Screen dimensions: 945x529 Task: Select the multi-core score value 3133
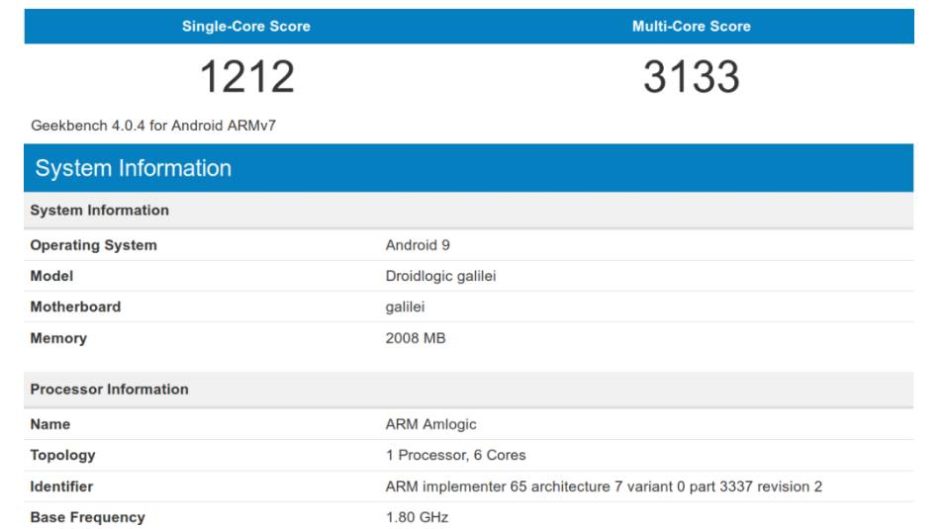click(x=691, y=77)
